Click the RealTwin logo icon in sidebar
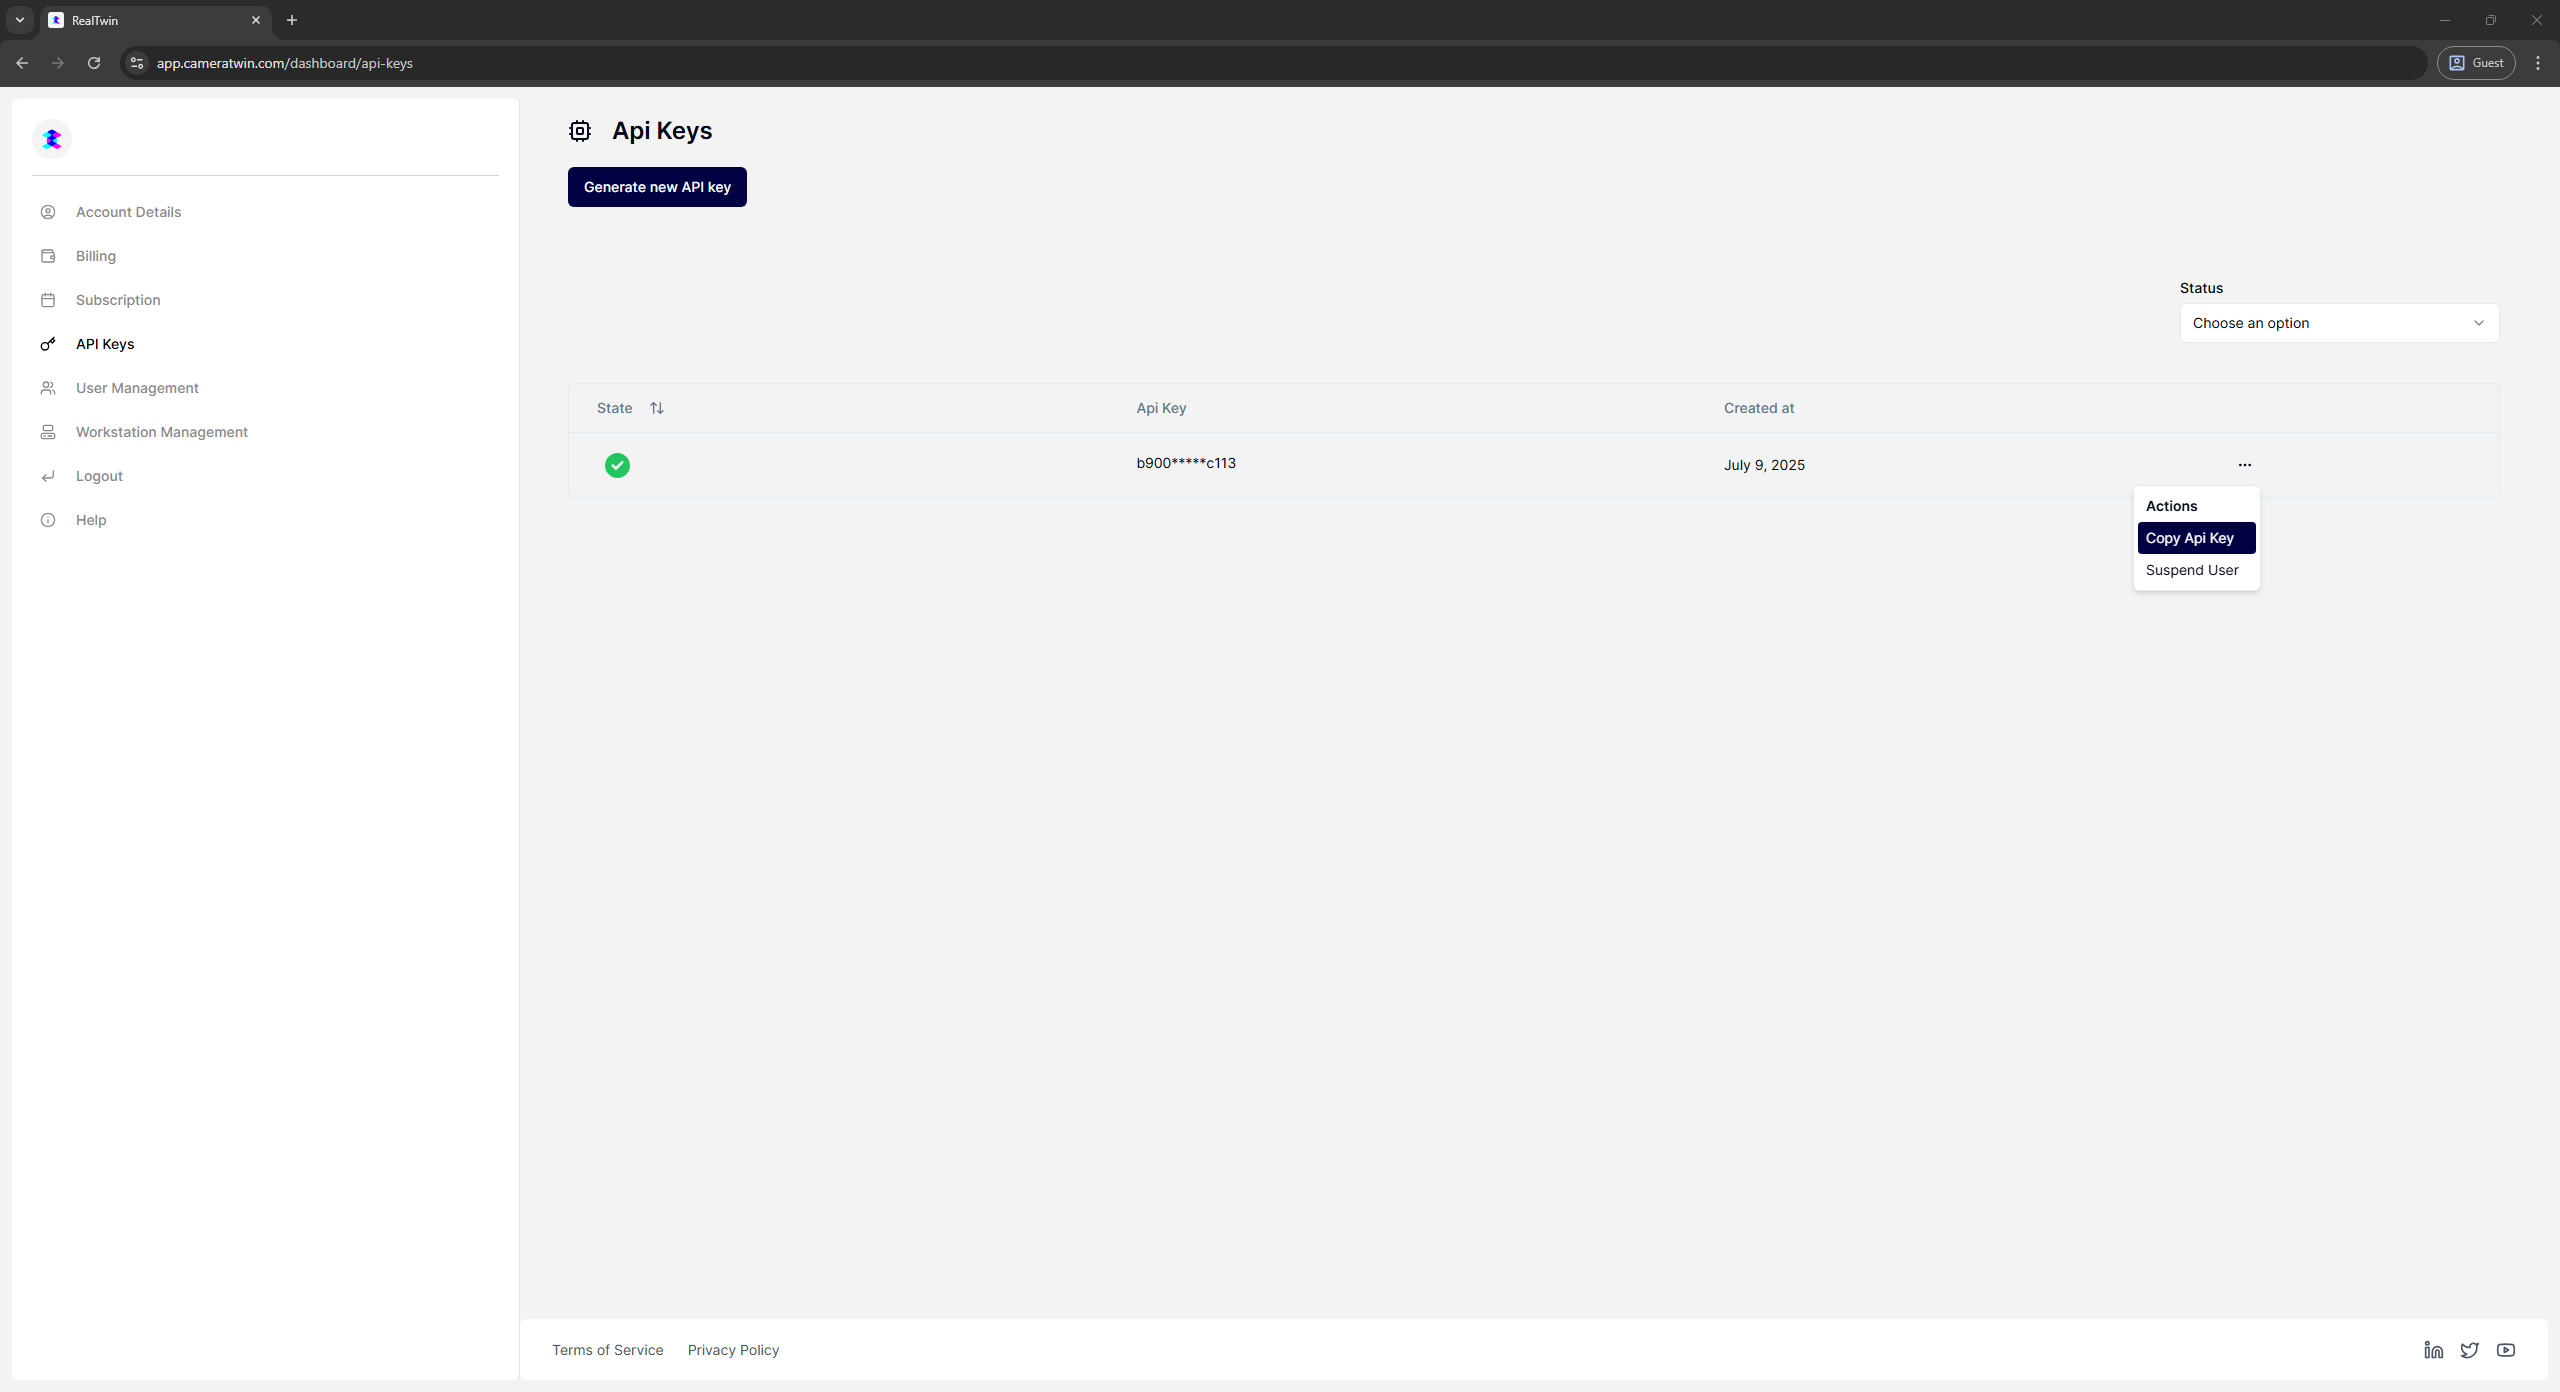 click(x=52, y=139)
